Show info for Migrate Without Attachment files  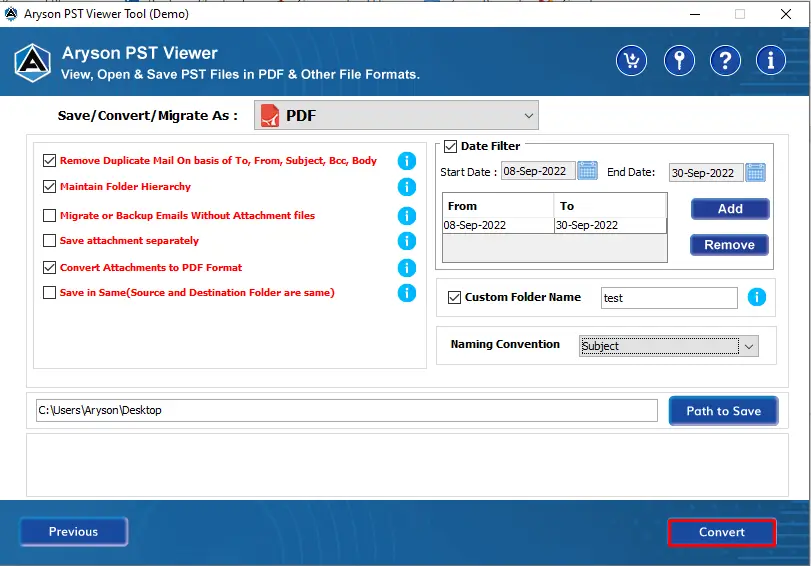pyautogui.click(x=407, y=216)
